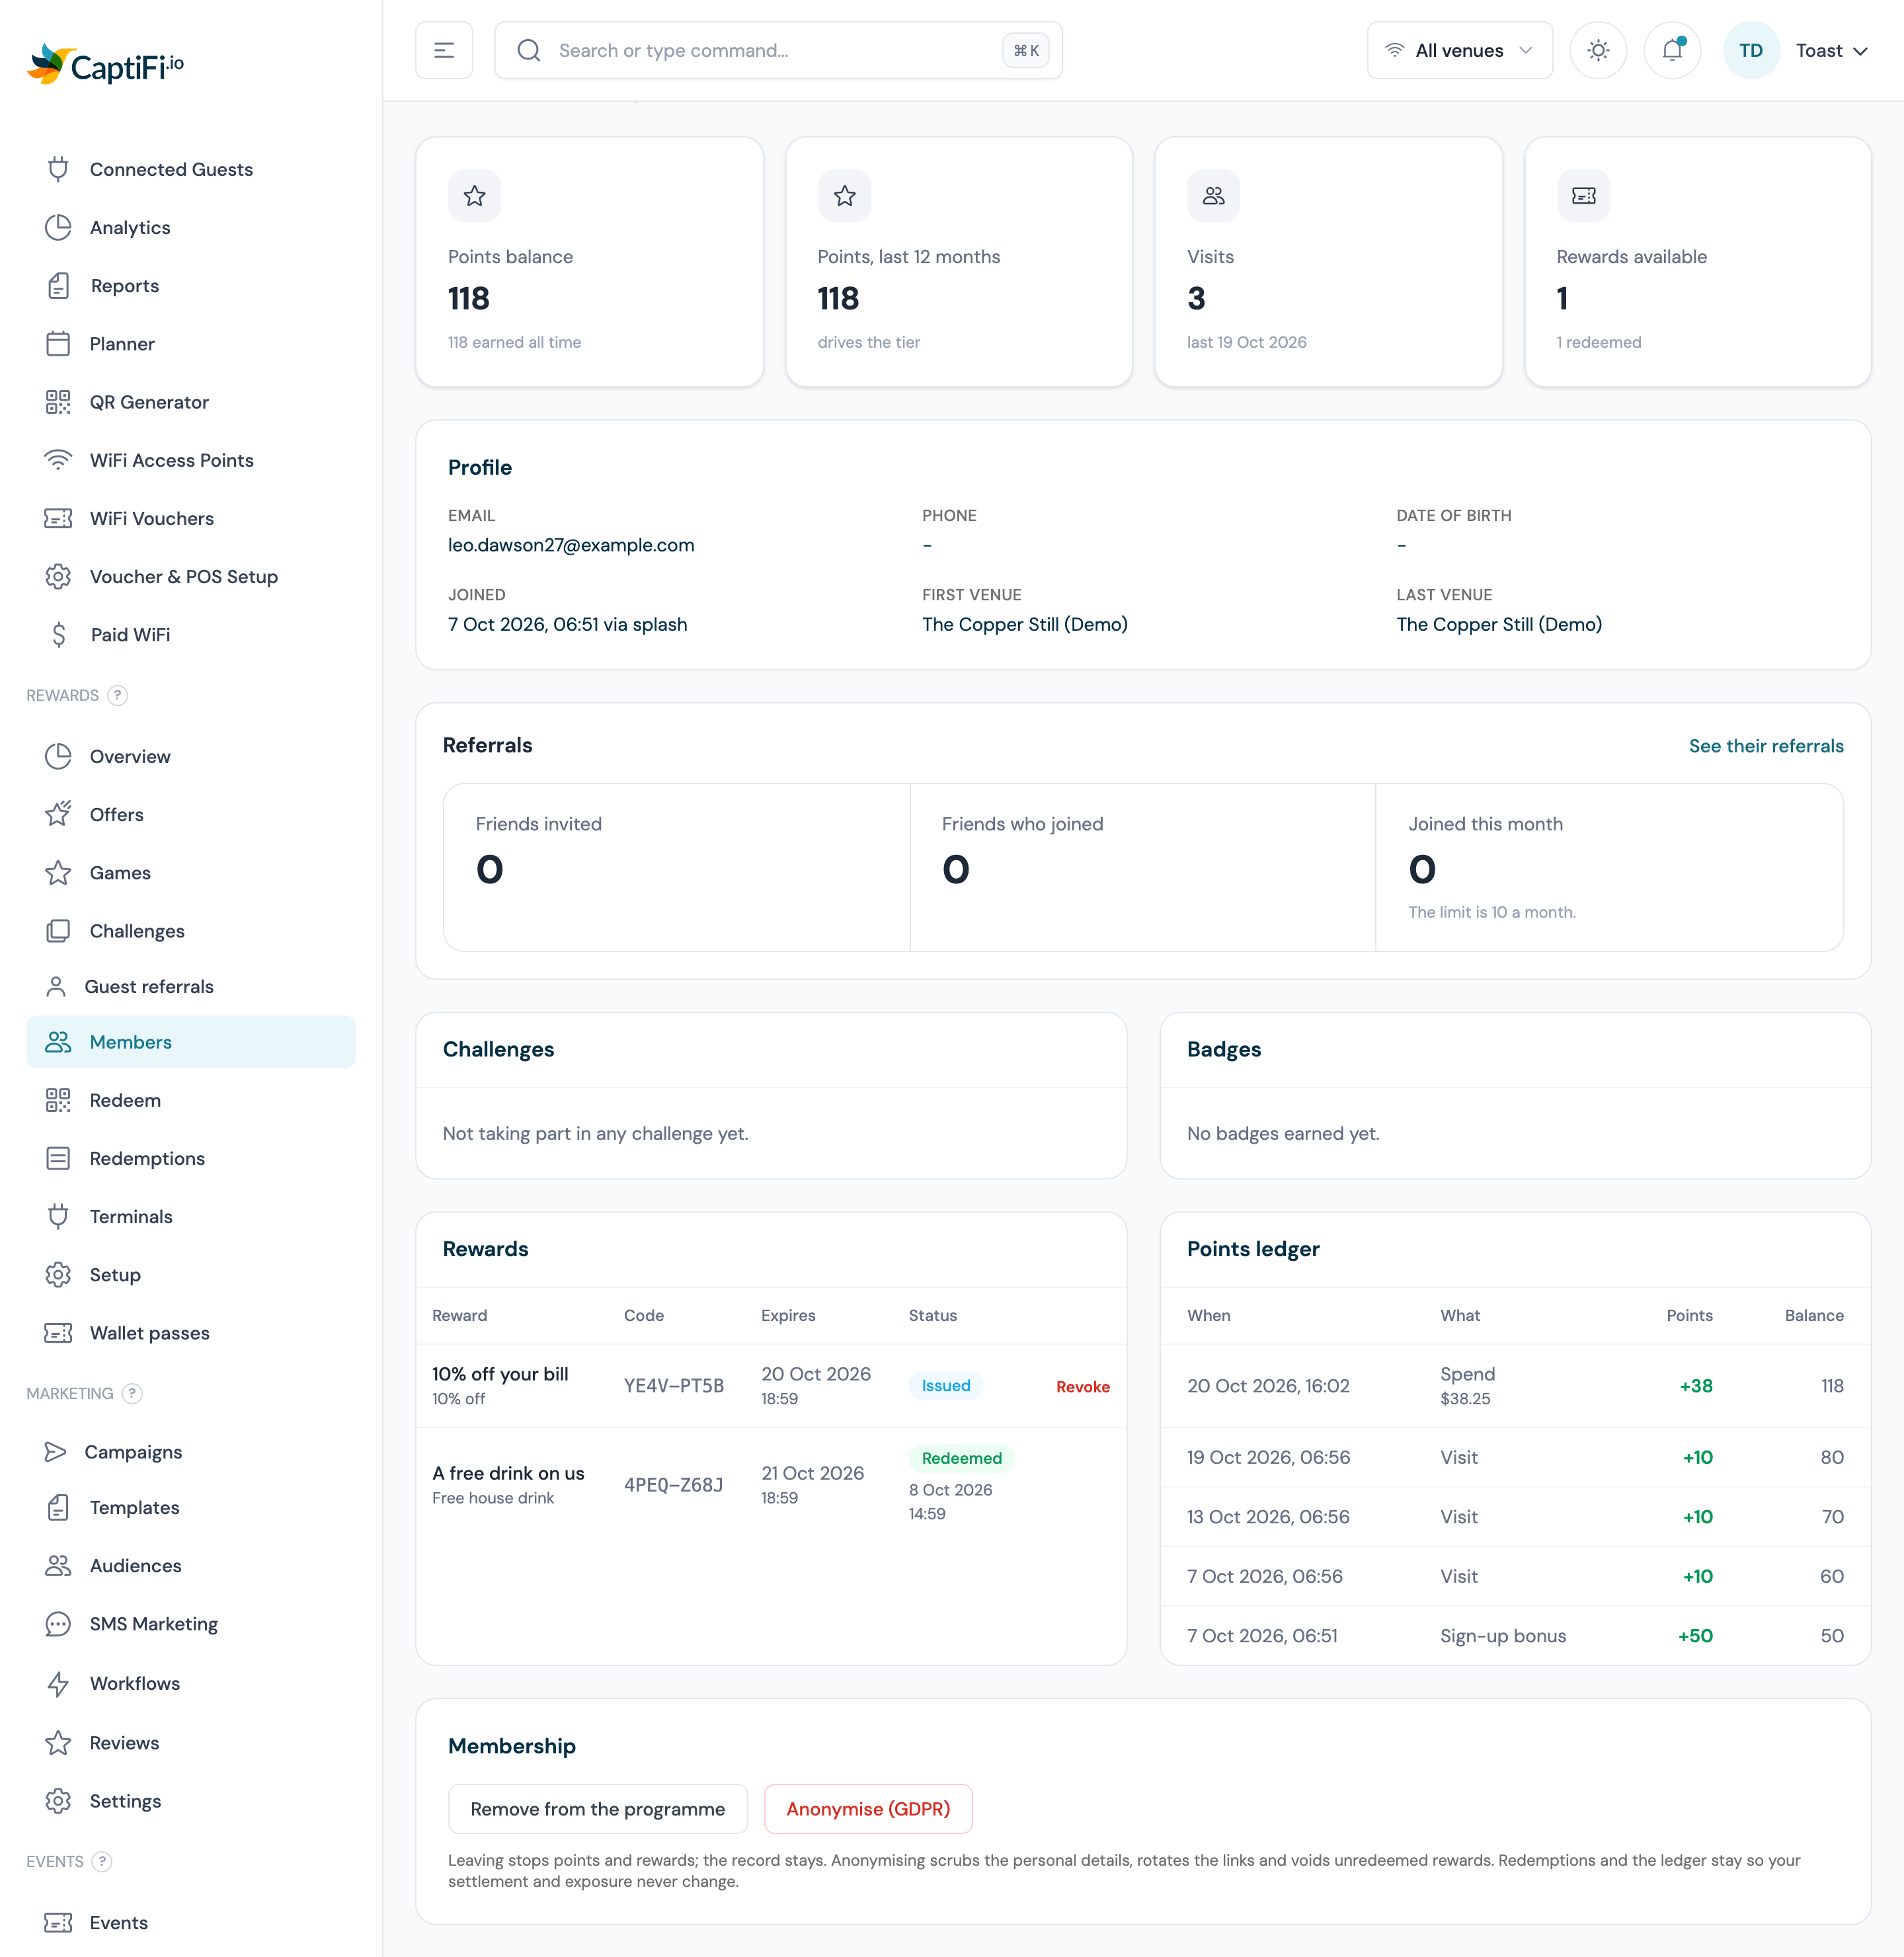Click the Points balance star icon
Viewport: 1904px width, 1957px height.
coord(474,196)
